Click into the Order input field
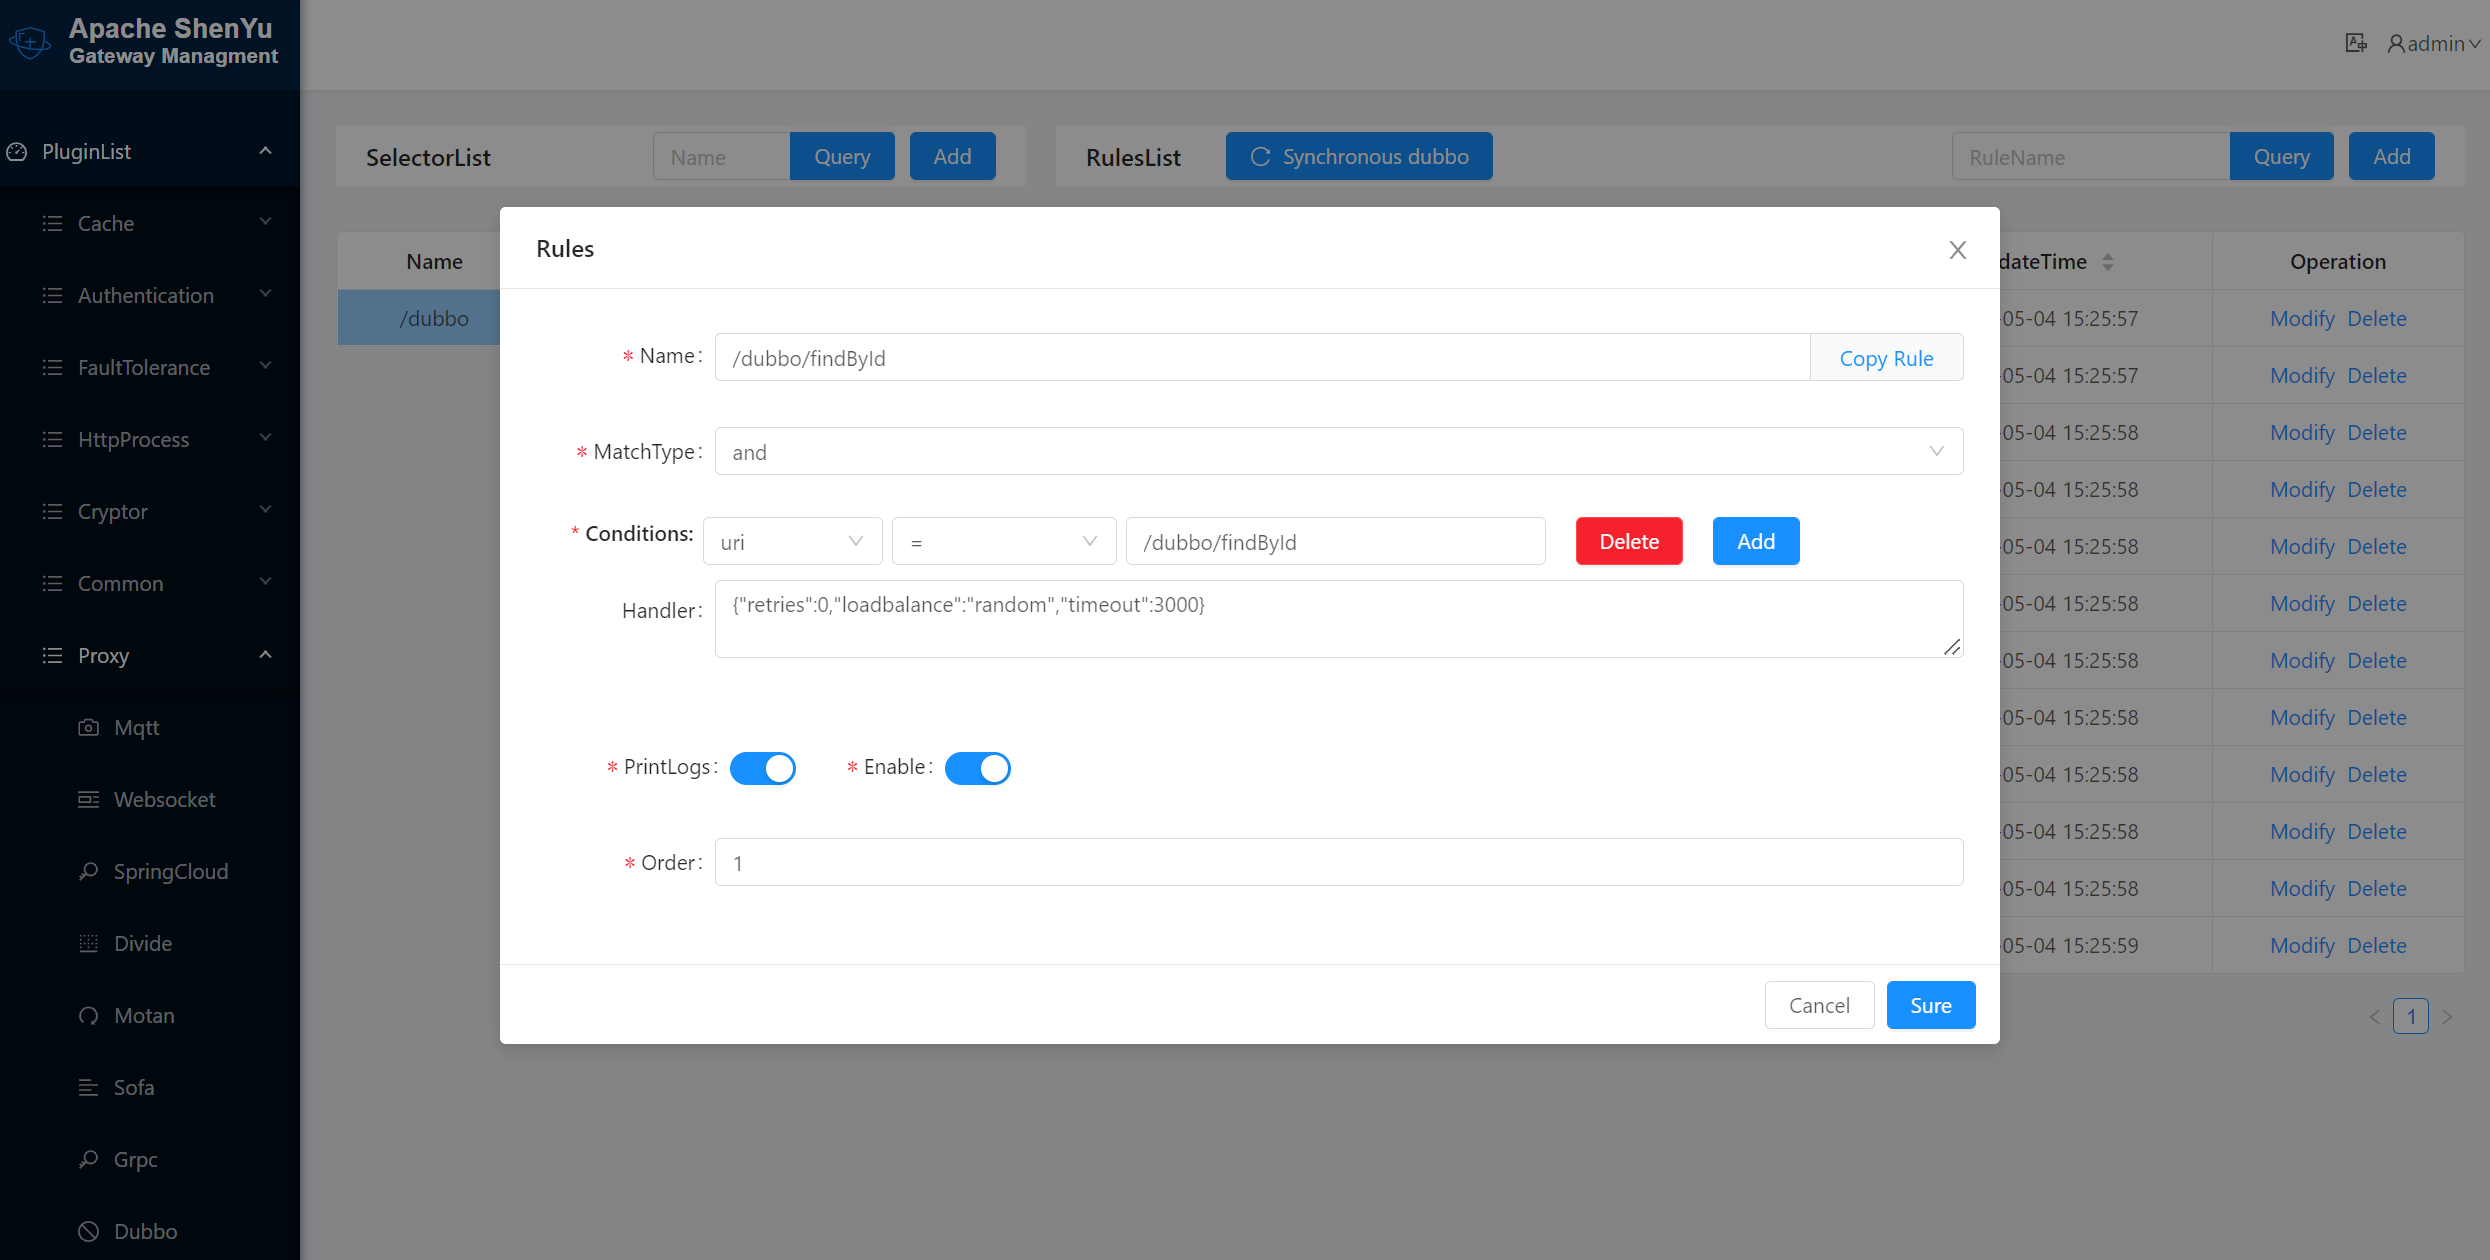Image resolution: width=2490 pixels, height=1260 pixels. click(x=1338, y=862)
